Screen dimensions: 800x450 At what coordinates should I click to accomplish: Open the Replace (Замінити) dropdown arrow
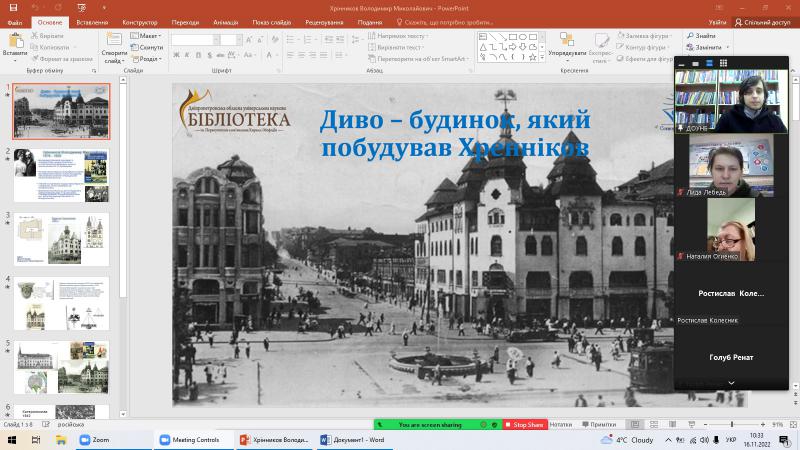coord(728,47)
